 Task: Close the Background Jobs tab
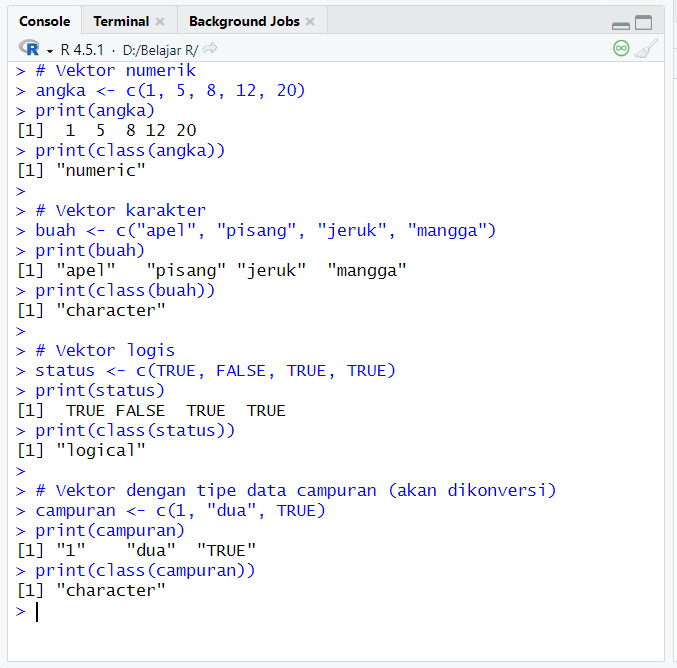pyautogui.click(x=310, y=21)
